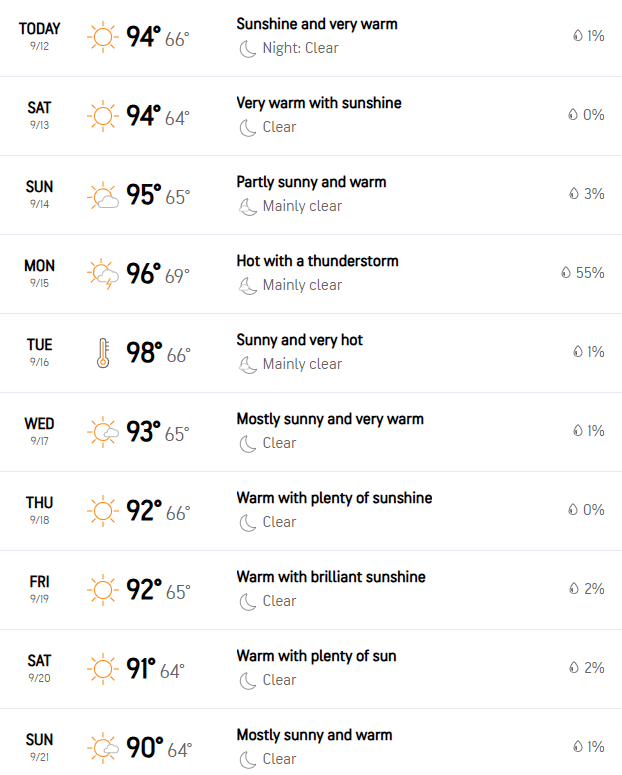This screenshot has width=622, height=775.
Task: Click 'Warm with brilliant sunshine' text
Action: [331, 577]
